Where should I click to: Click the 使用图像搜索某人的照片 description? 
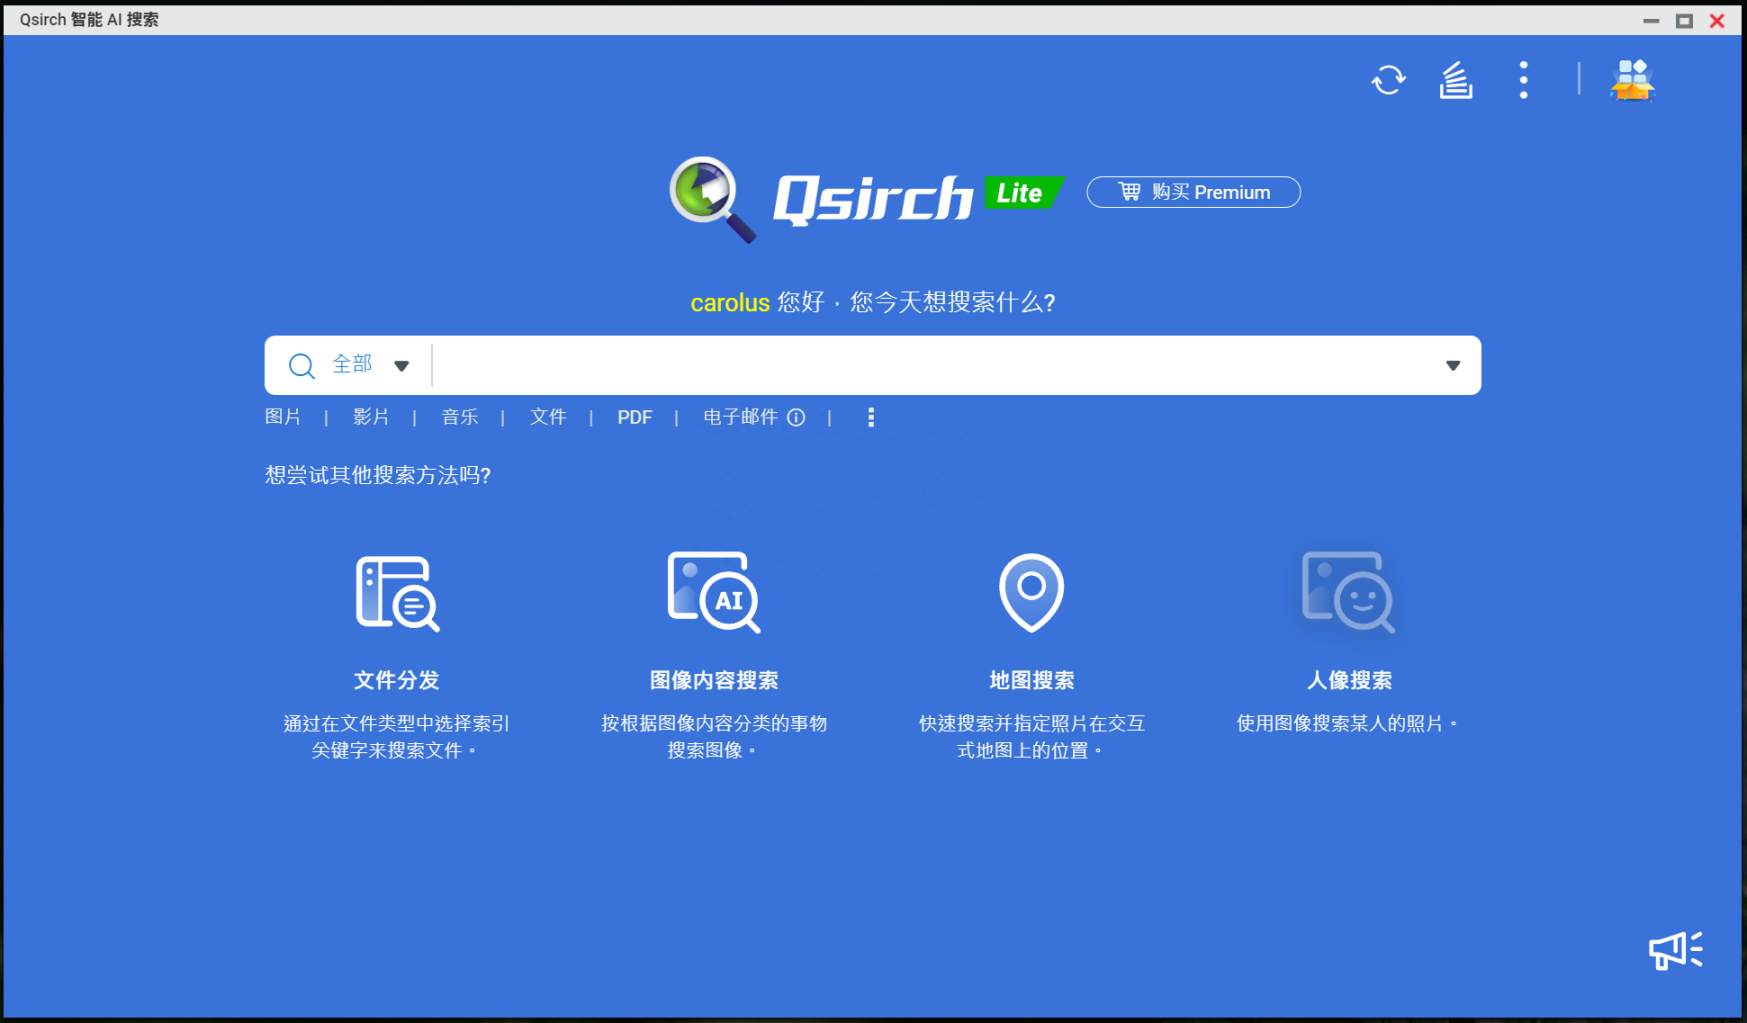tap(1347, 723)
